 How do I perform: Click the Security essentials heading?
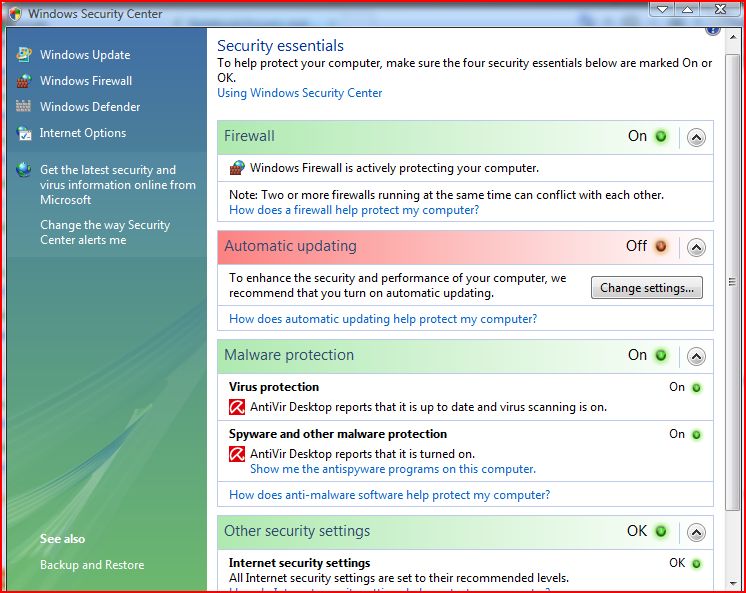click(280, 46)
